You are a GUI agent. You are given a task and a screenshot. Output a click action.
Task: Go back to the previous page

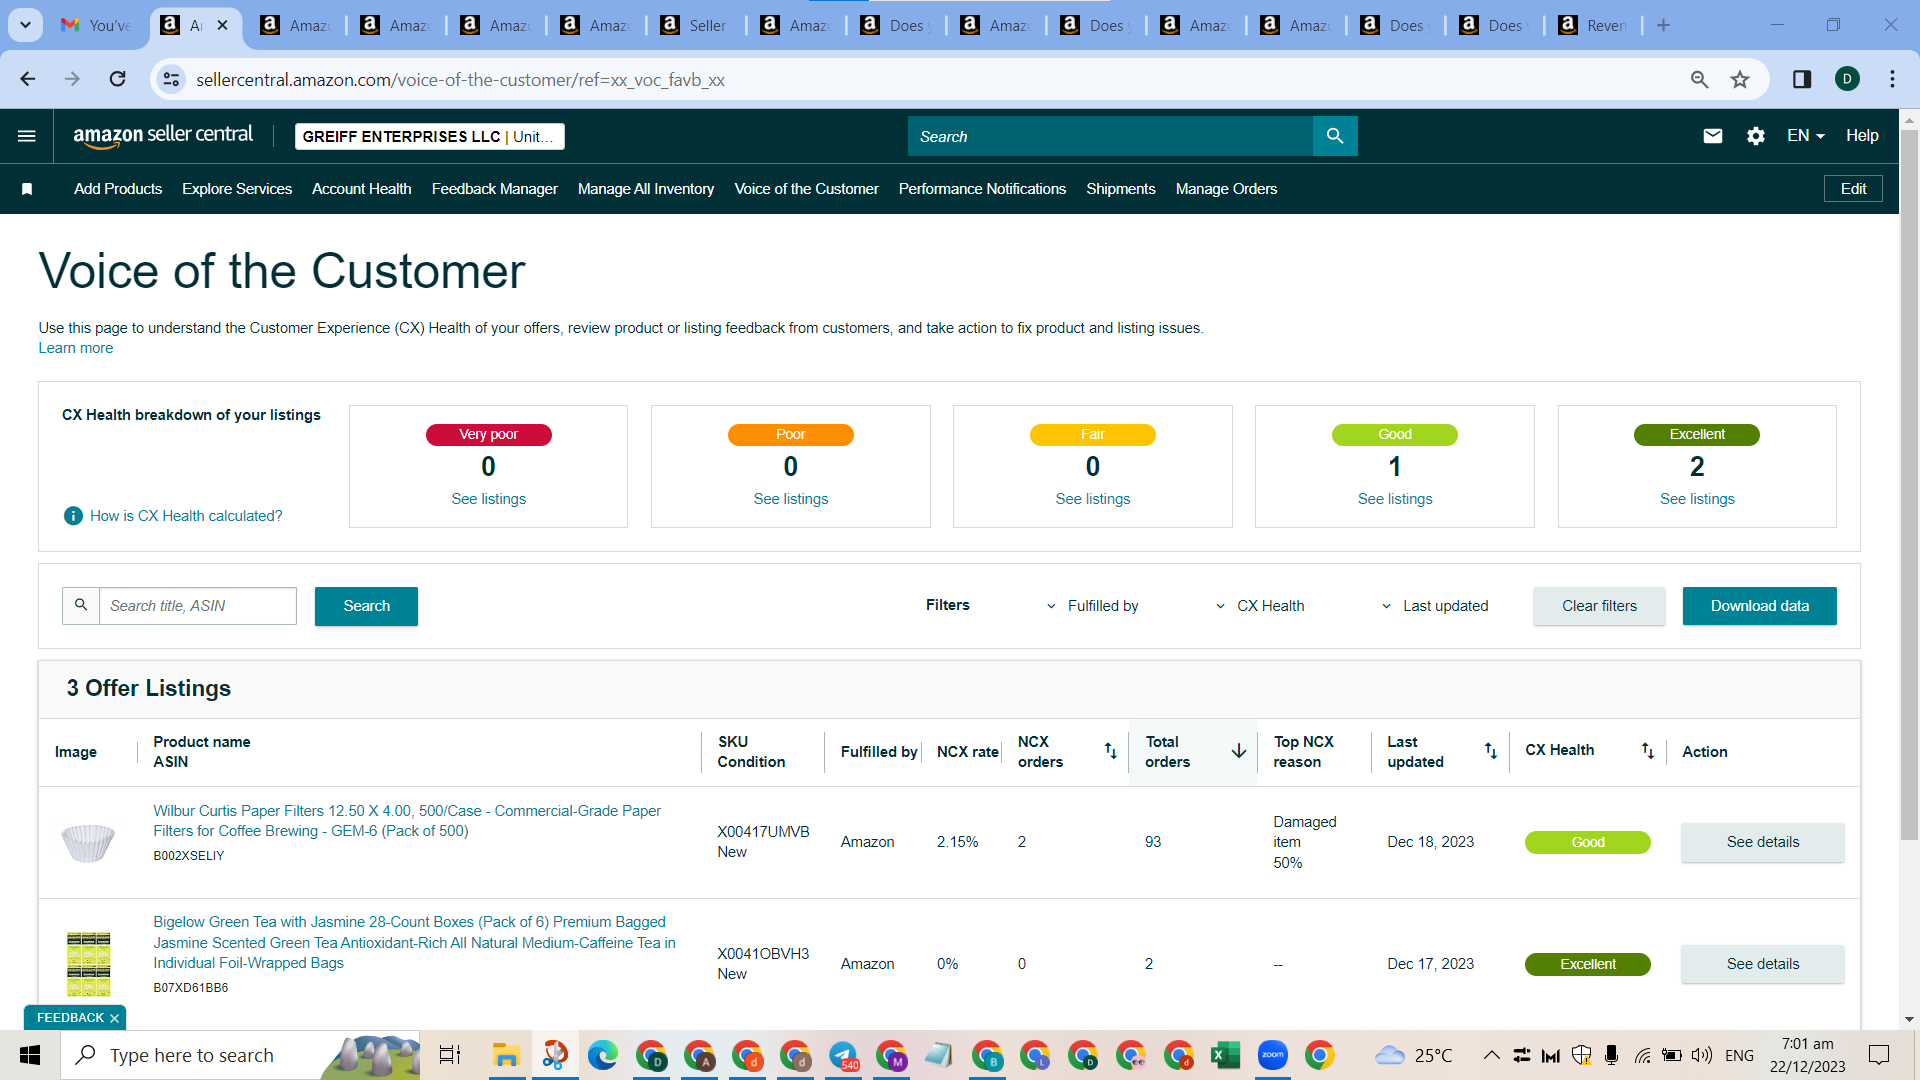pyautogui.click(x=28, y=79)
